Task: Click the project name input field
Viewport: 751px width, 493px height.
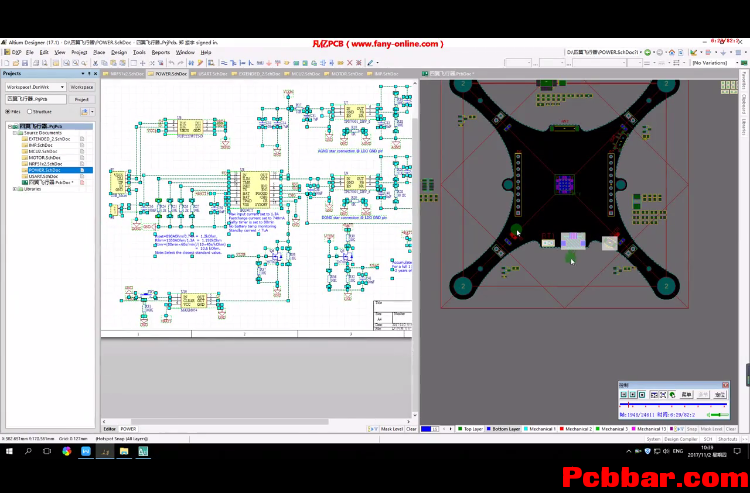Action: coord(36,99)
